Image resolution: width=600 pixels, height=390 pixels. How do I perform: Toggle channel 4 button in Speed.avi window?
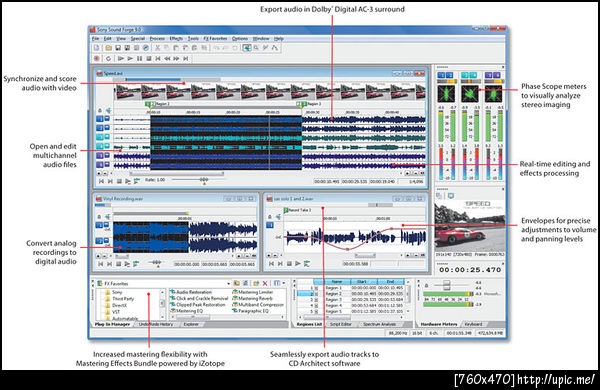tap(99, 146)
